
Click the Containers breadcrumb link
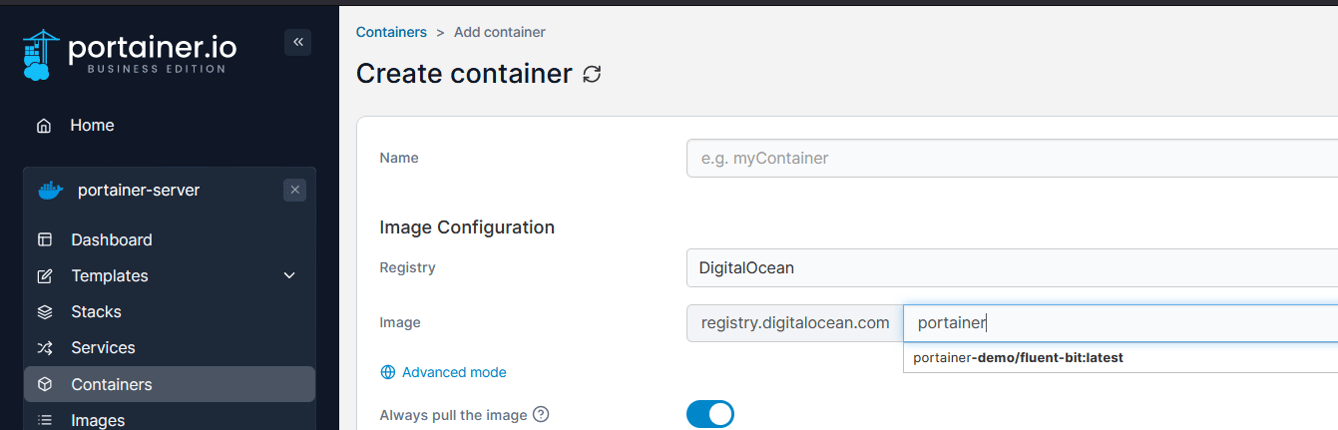(391, 32)
